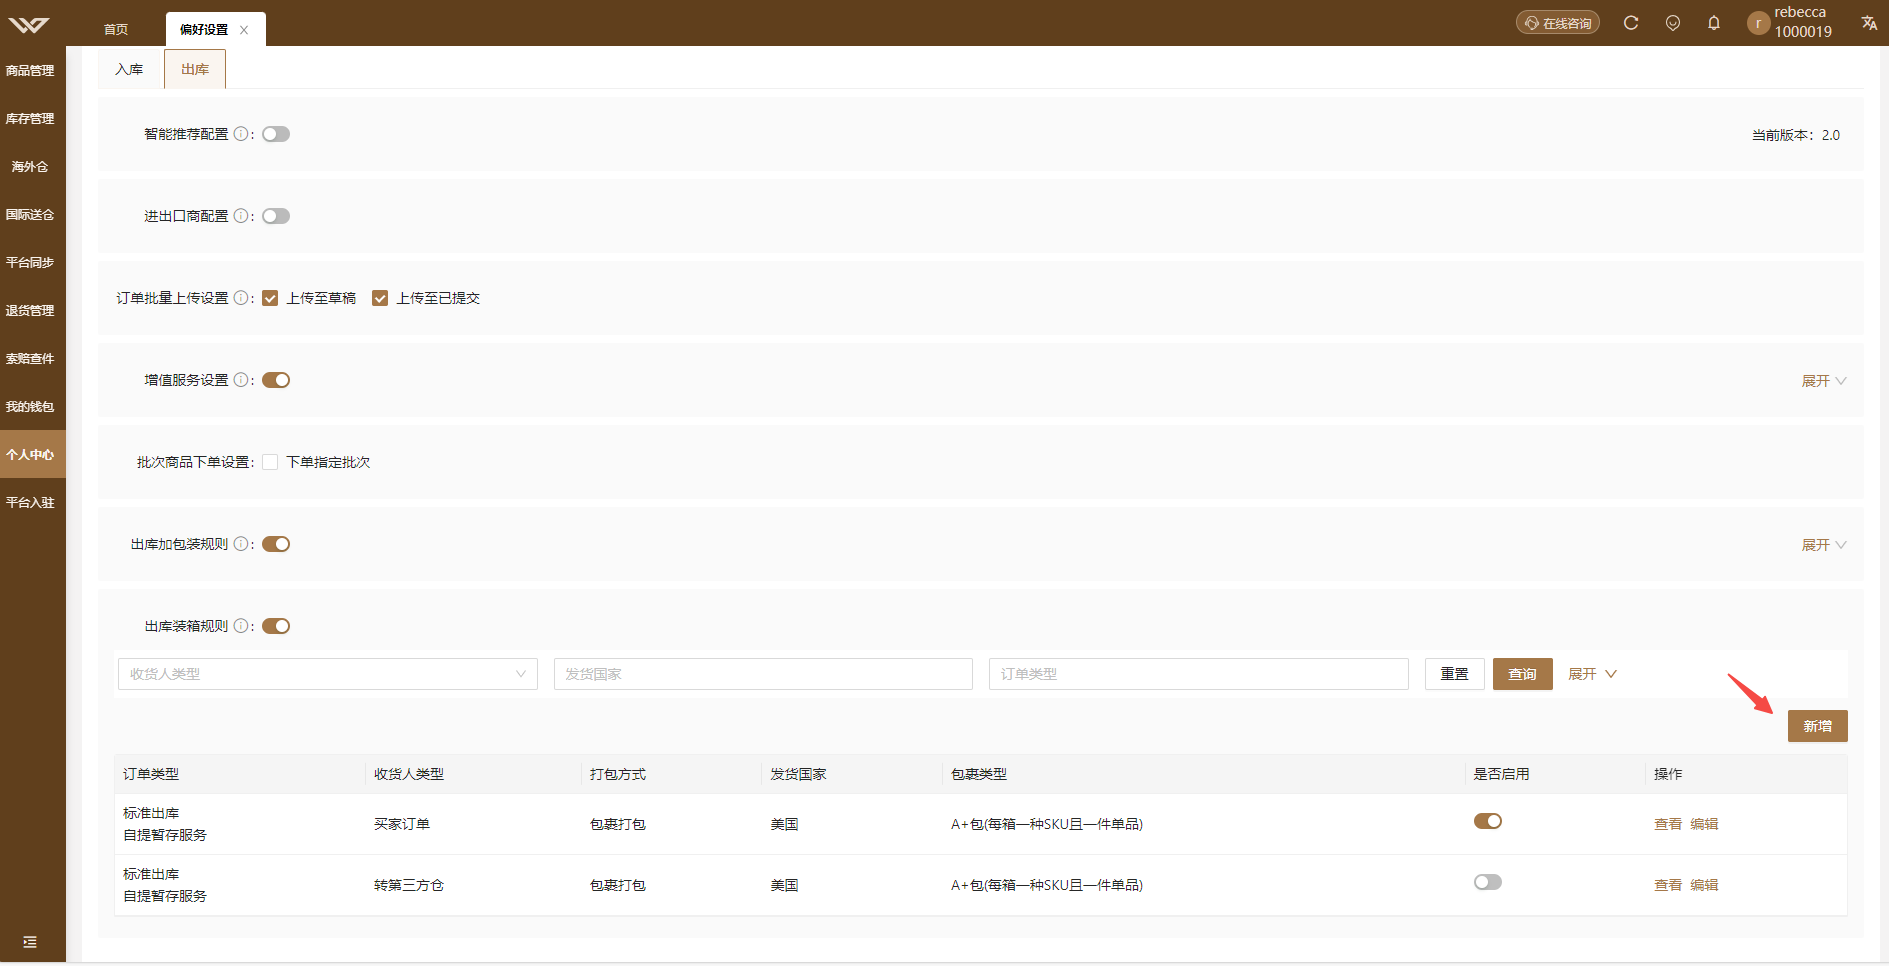
Task: Click 查看 in the 买家订单 row
Action: click(x=1668, y=824)
